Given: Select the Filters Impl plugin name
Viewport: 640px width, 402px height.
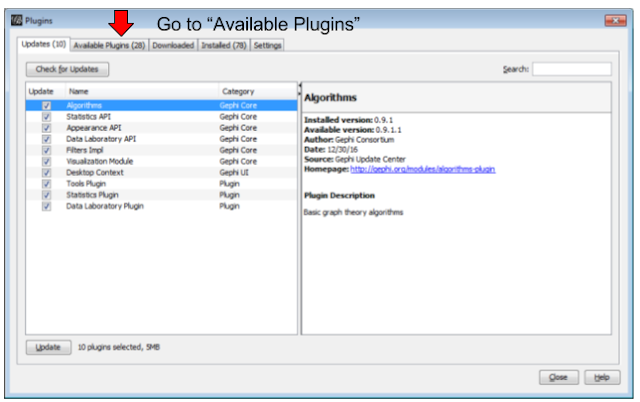Looking at the screenshot, I should coord(85,150).
